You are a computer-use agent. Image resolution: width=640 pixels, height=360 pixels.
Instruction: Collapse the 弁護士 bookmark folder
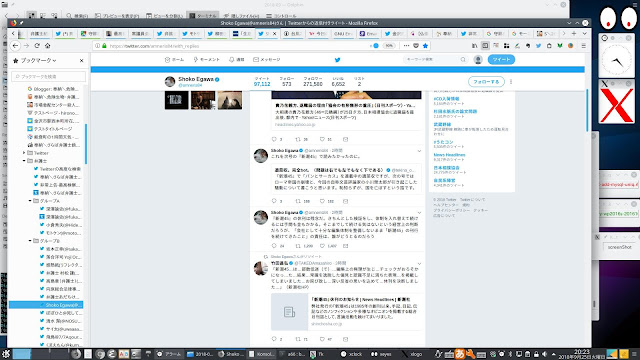tap(24, 161)
